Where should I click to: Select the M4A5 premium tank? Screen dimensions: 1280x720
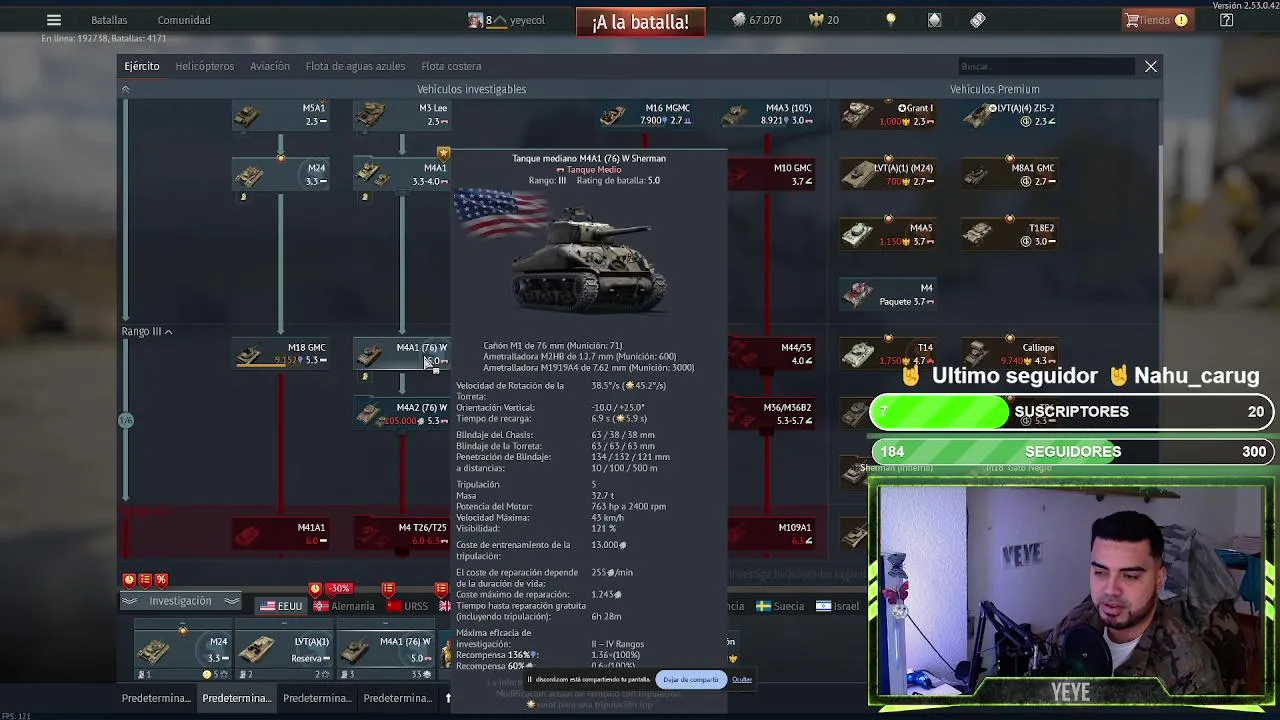tap(888, 235)
